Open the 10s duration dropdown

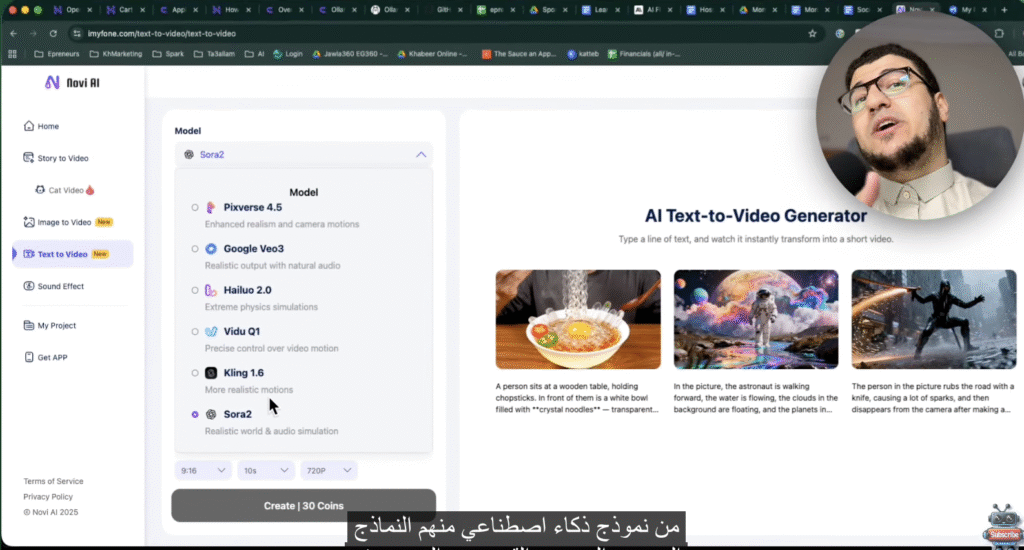[266, 470]
